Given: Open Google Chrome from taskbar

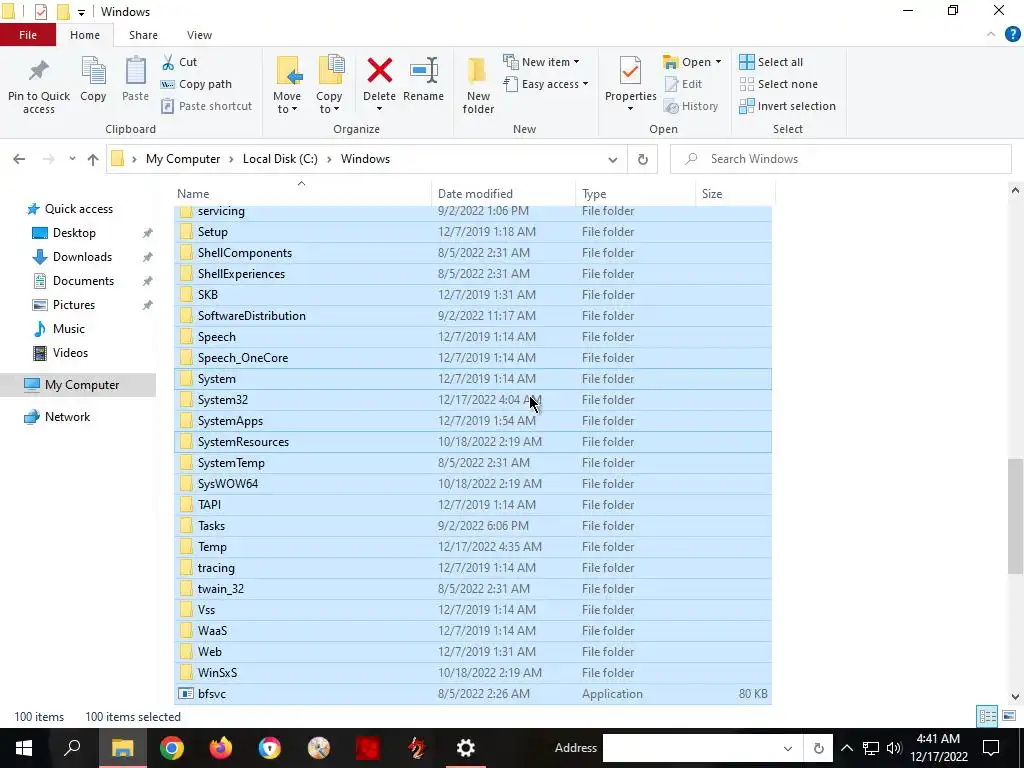Looking at the screenshot, I should click(172, 748).
